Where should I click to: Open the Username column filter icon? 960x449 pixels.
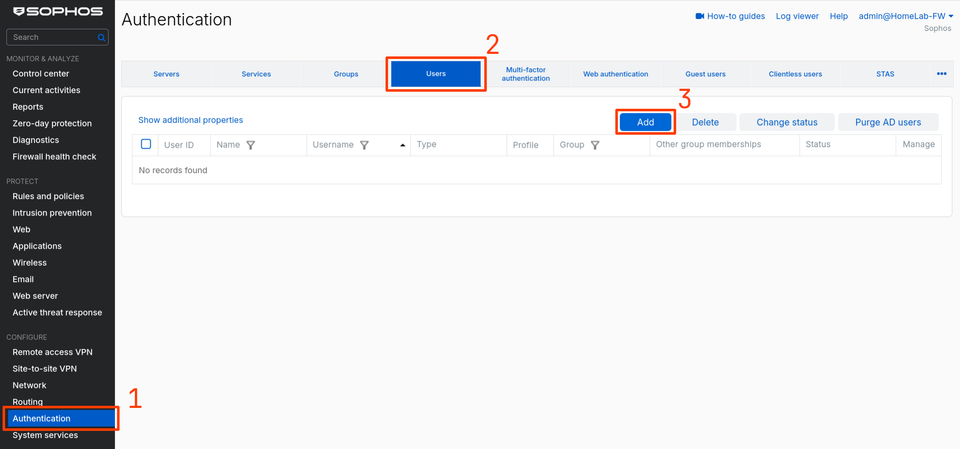[364, 145]
